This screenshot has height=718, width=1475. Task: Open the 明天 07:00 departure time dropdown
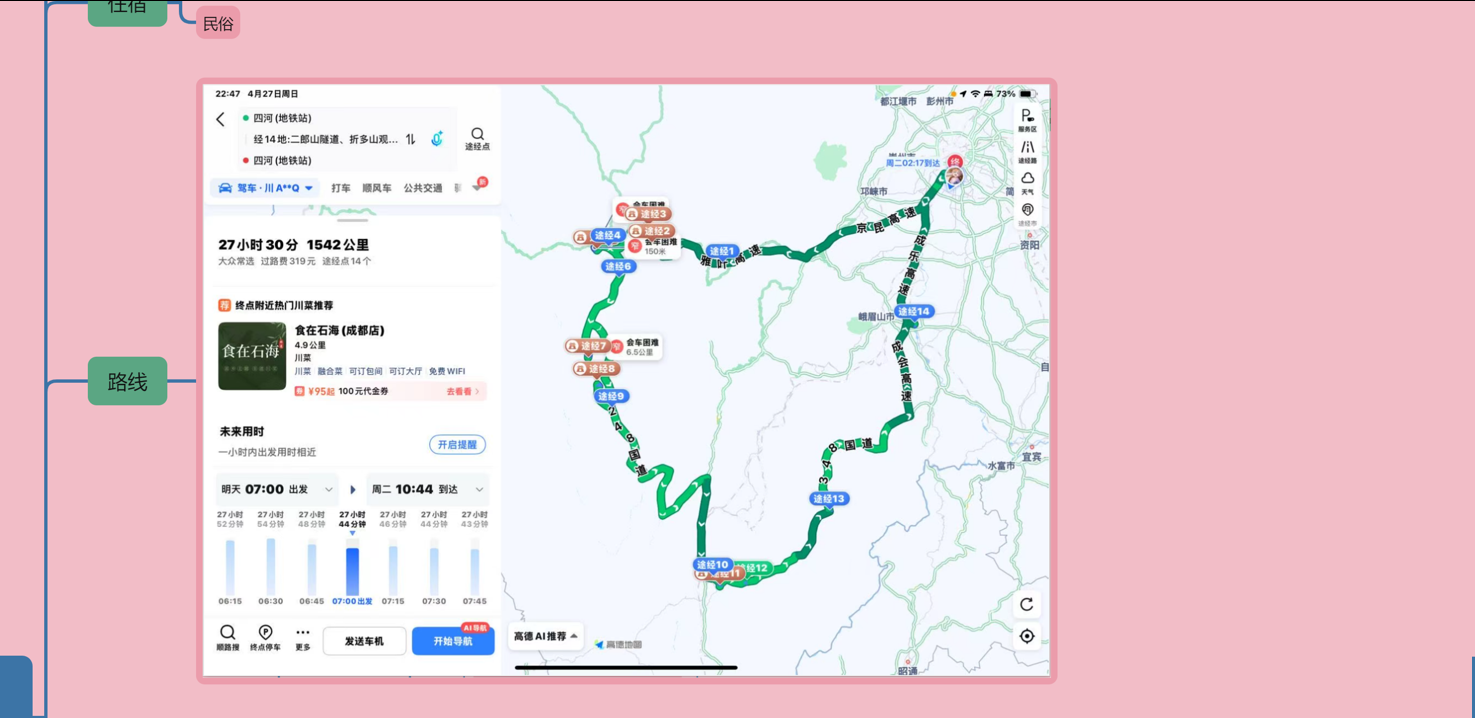pos(277,490)
